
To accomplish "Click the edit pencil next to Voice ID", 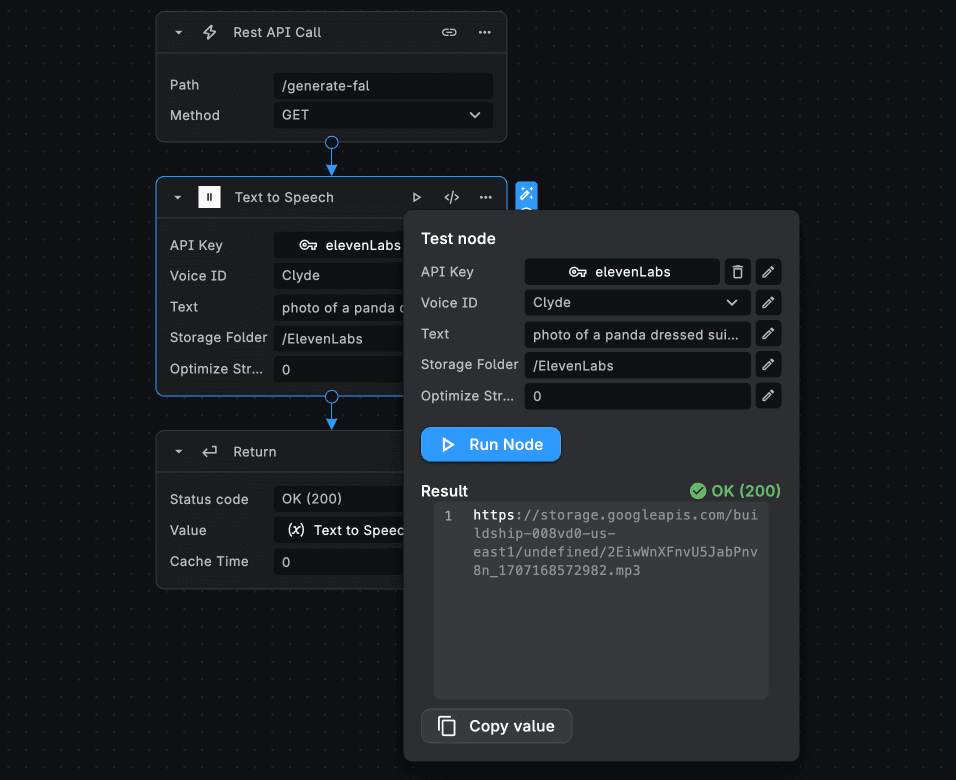I will pos(768,303).
